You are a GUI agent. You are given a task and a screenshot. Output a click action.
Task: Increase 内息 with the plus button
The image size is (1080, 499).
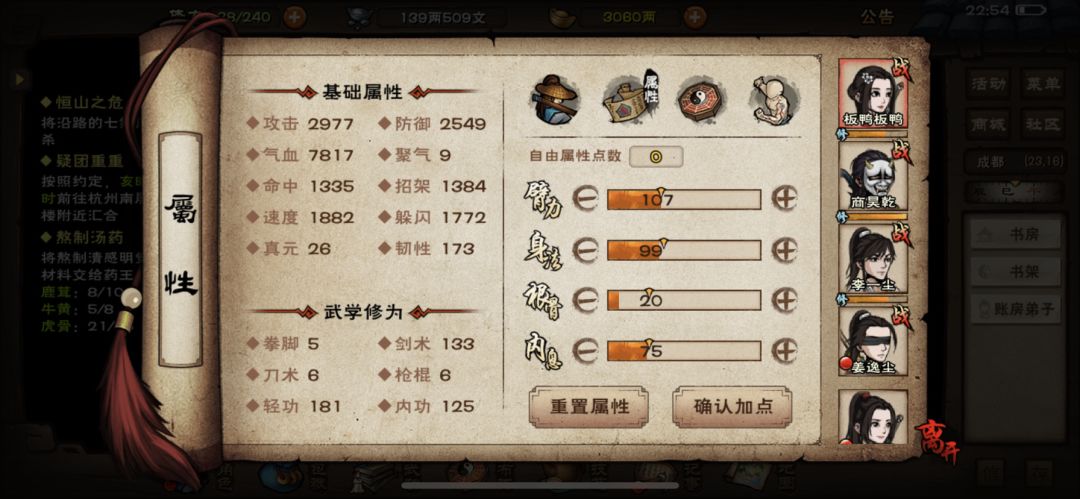point(784,351)
